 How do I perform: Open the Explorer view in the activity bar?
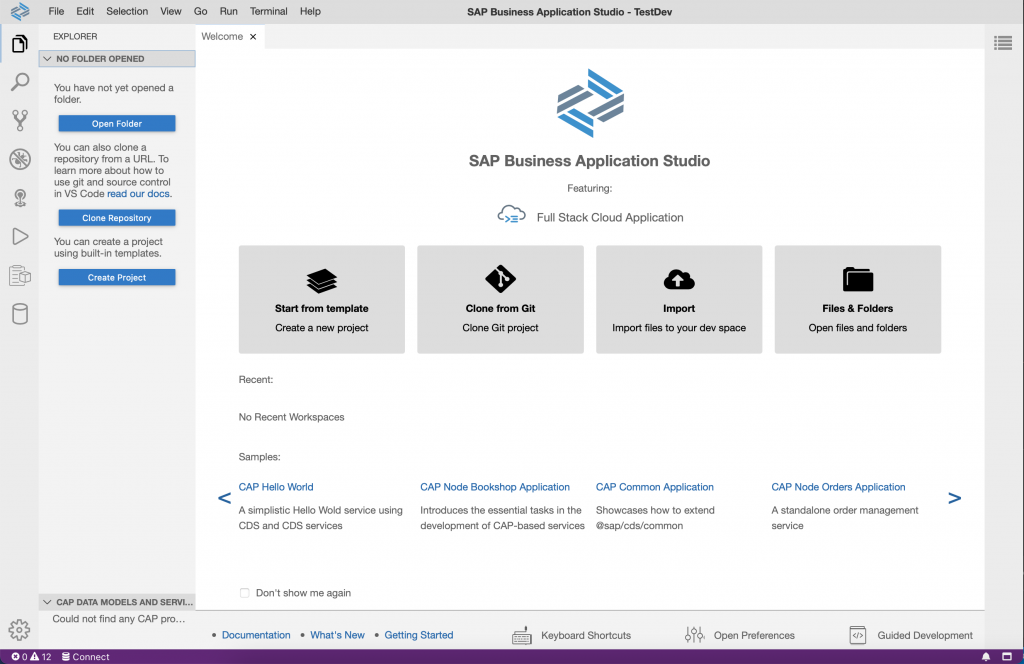coord(20,44)
